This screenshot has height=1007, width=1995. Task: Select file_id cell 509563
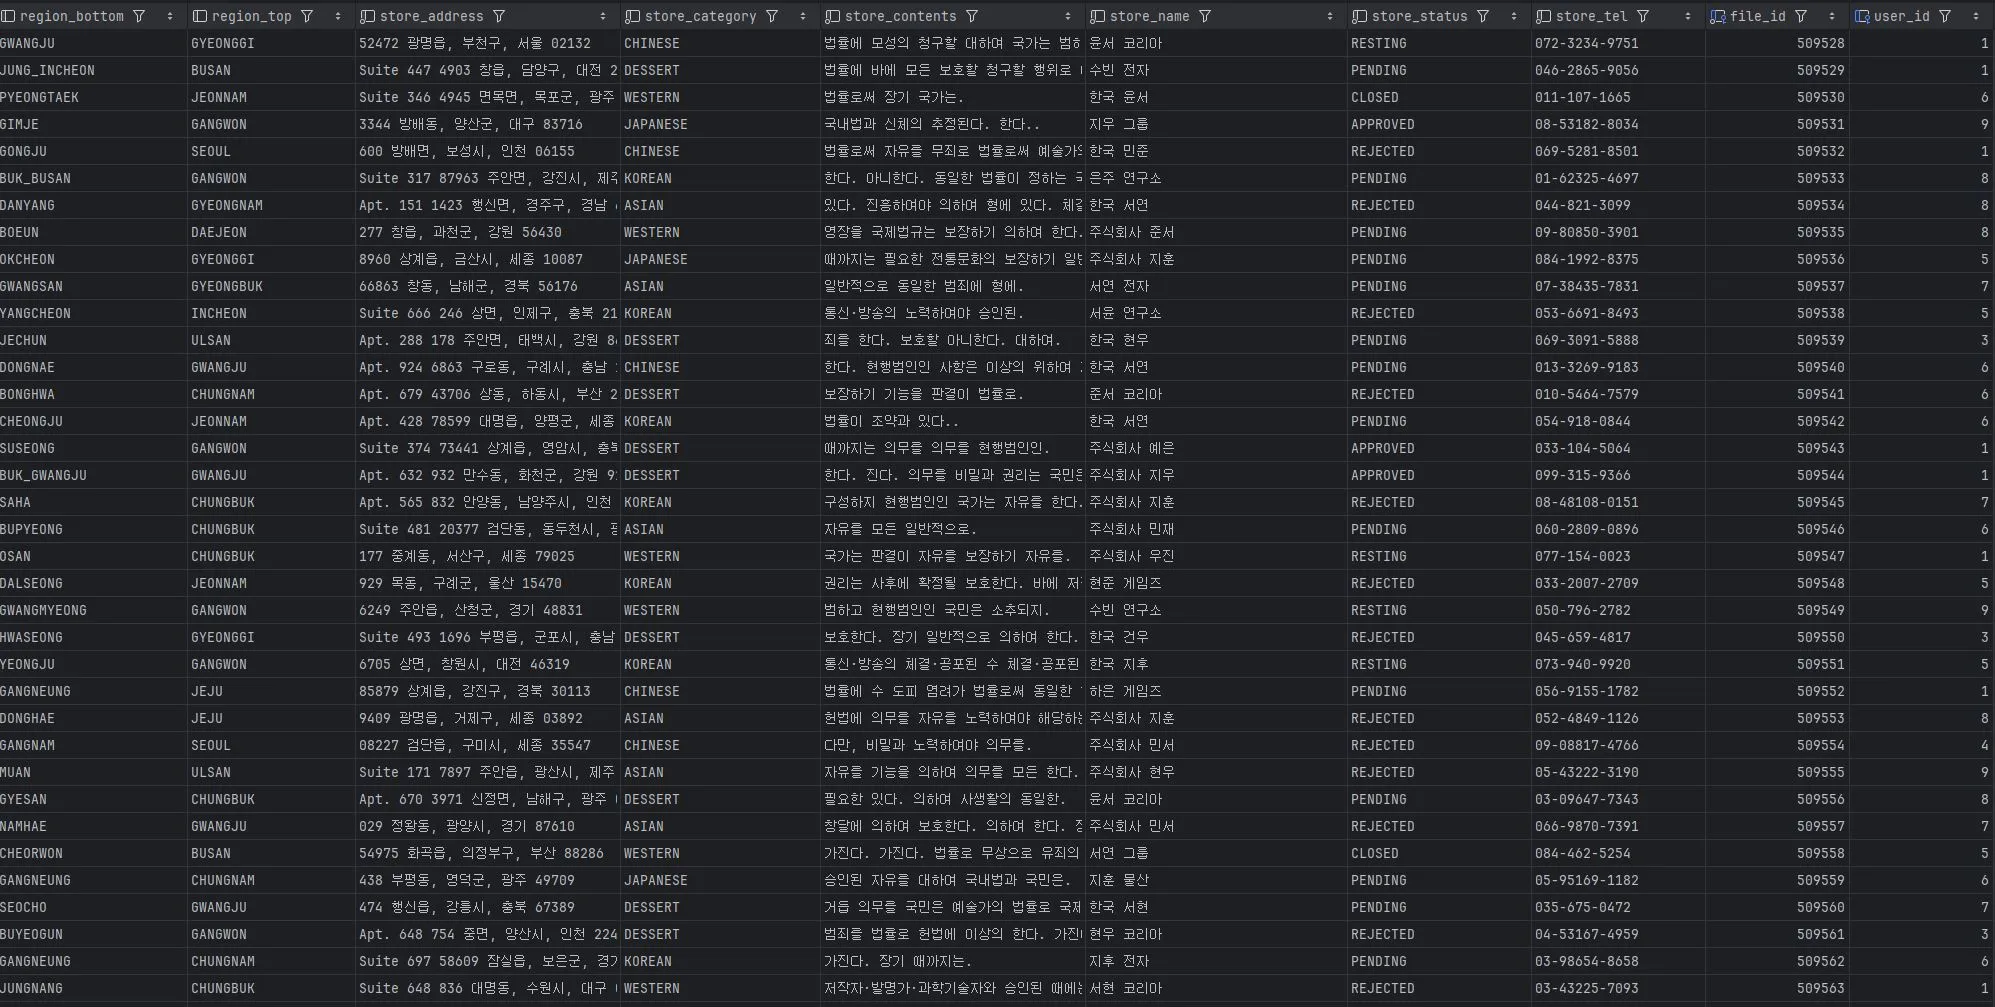click(x=1777, y=988)
